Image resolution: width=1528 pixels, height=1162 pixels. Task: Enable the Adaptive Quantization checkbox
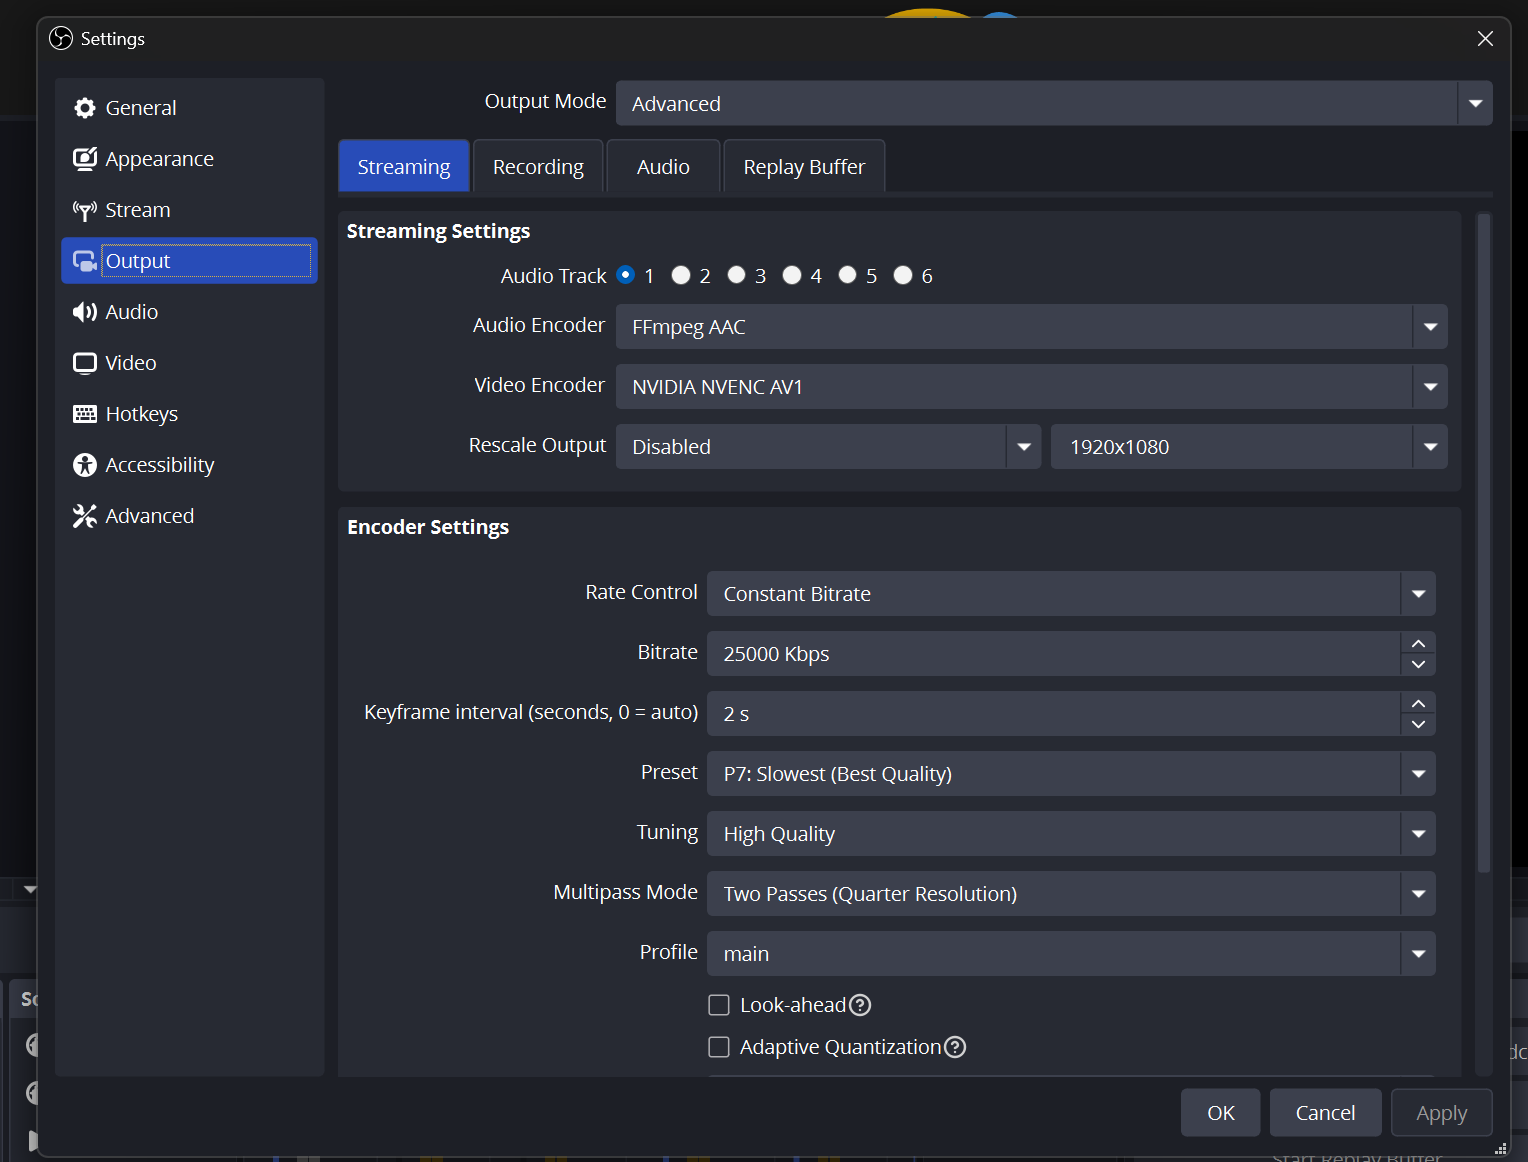(719, 1047)
